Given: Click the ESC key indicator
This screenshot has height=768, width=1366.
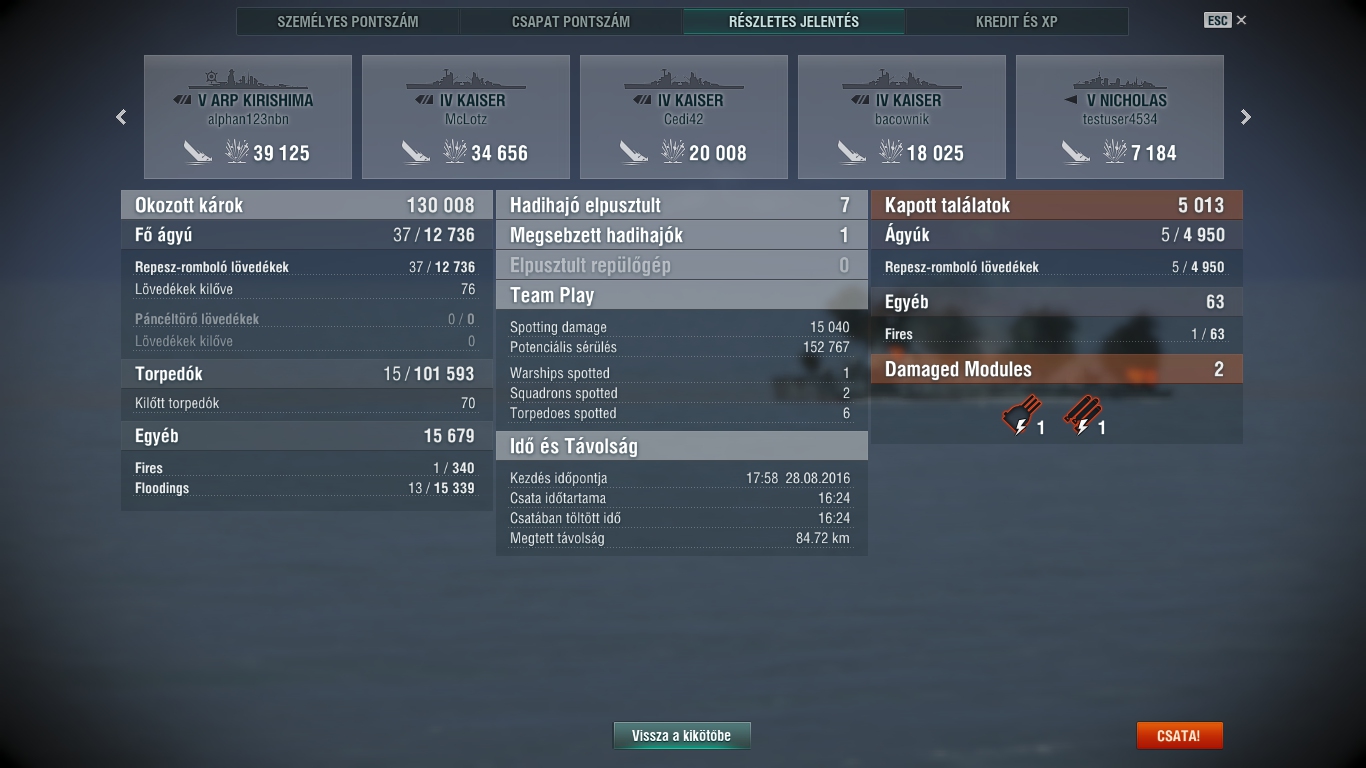Looking at the screenshot, I should 1217,20.
